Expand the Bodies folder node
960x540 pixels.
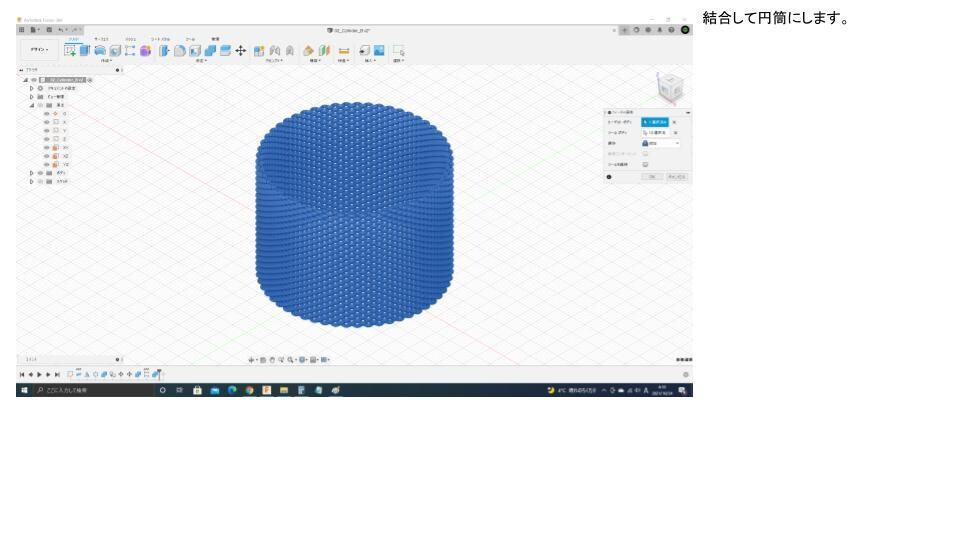click(32, 173)
